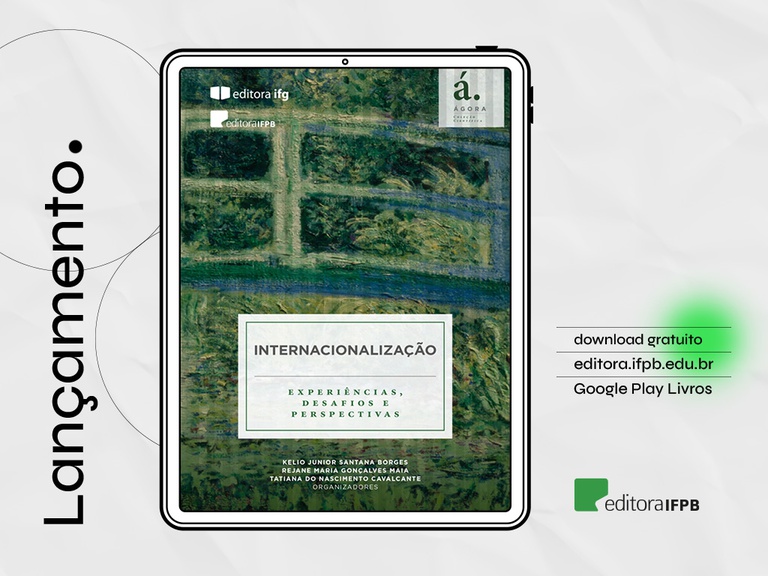The width and height of the screenshot is (768, 576).
Task: Select the Ágora collection badge
Action: point(470,98)
